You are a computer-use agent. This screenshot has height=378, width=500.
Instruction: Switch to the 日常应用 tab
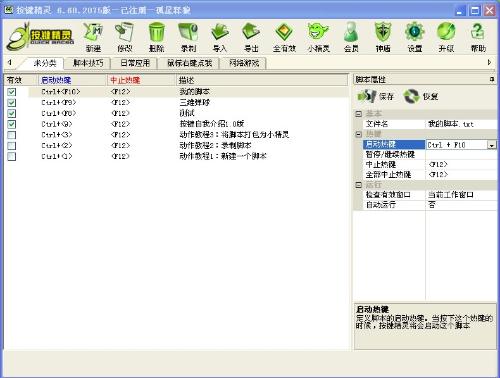(x=134, y=63)
